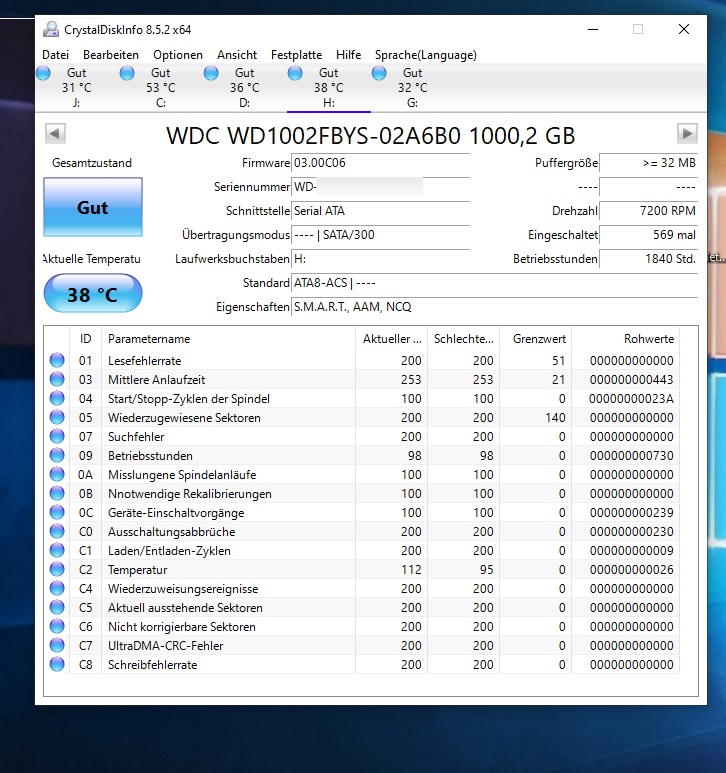This screenshot has width=726, height=773.
Task: Open the Festplatte menu
Action: click(296, 55)
